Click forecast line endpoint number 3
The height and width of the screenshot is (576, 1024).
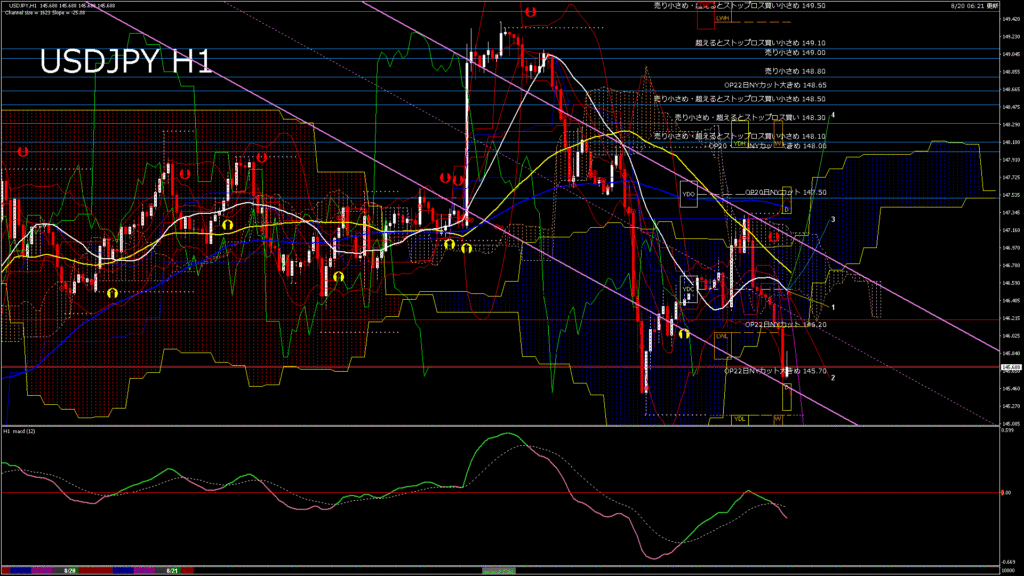833,218
